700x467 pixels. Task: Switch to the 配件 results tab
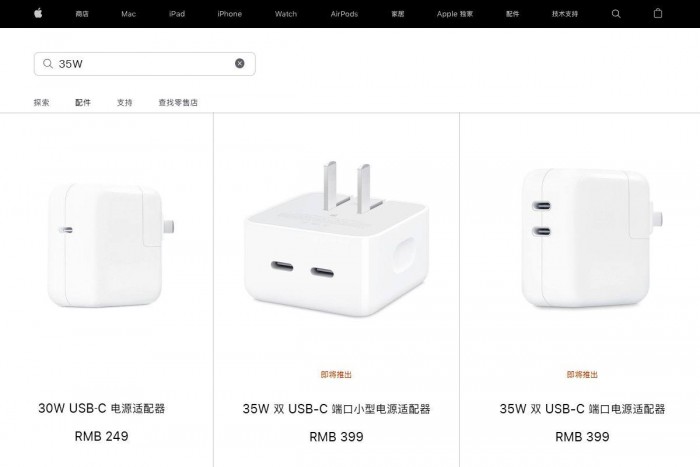point(83,102)
